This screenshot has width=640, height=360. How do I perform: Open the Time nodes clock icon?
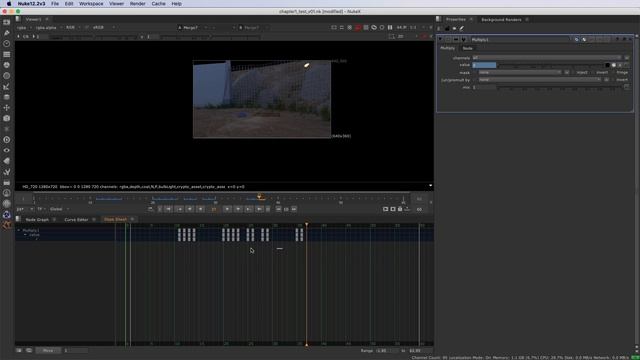(x=7, y=43)
